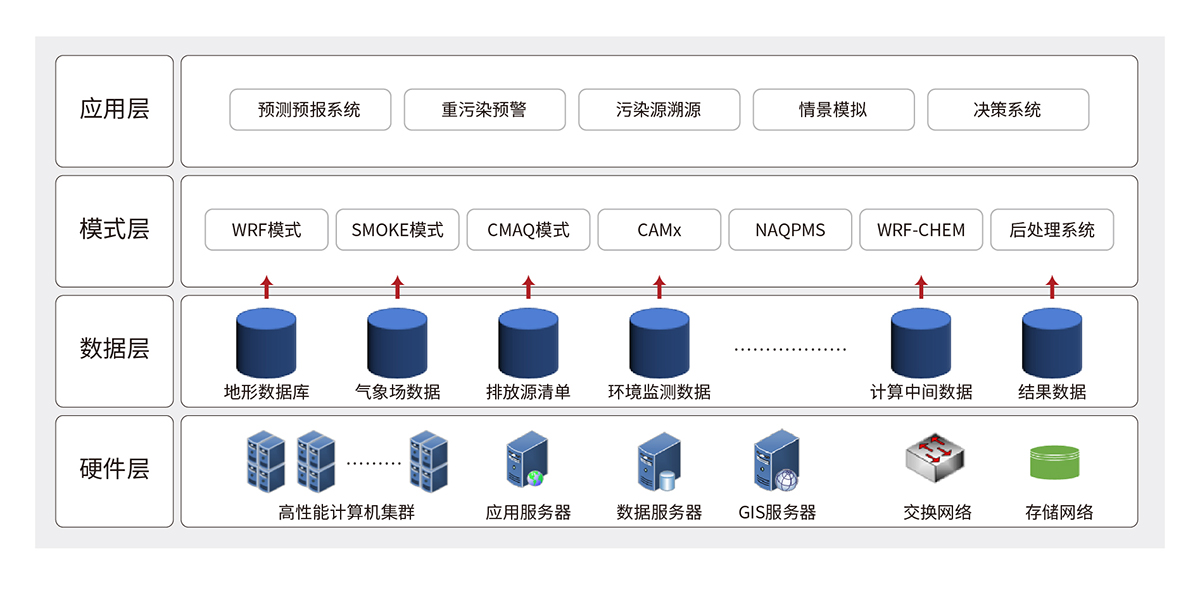Select the 气象场数据 database cylinder
1200x590 pixels.
pyautogui.click(x=397, y=343)
